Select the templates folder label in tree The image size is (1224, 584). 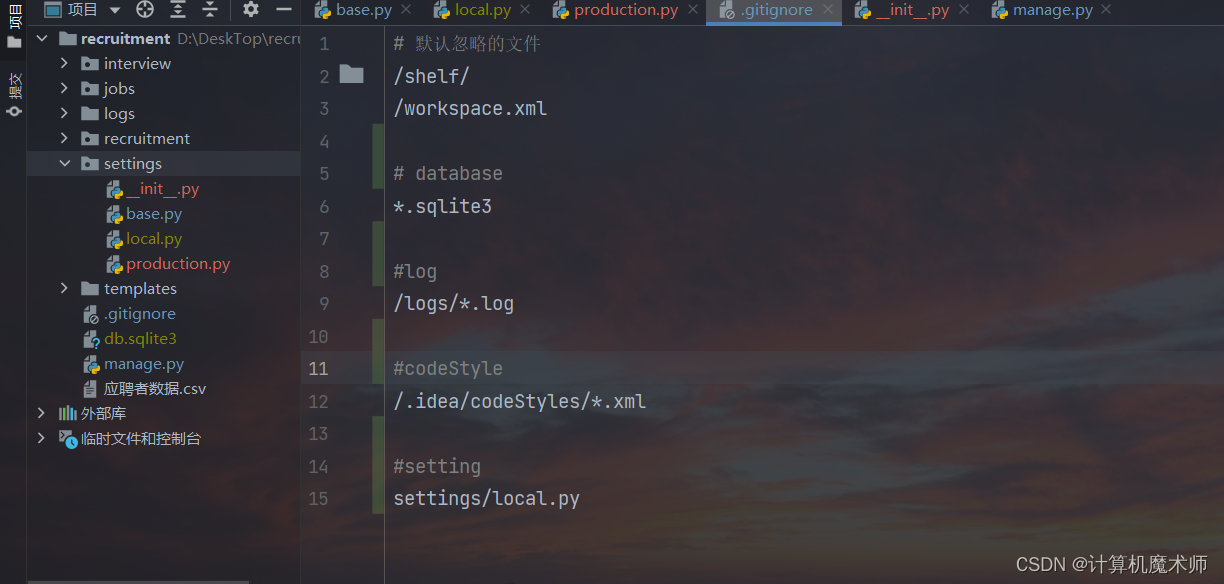coord(140,288)
